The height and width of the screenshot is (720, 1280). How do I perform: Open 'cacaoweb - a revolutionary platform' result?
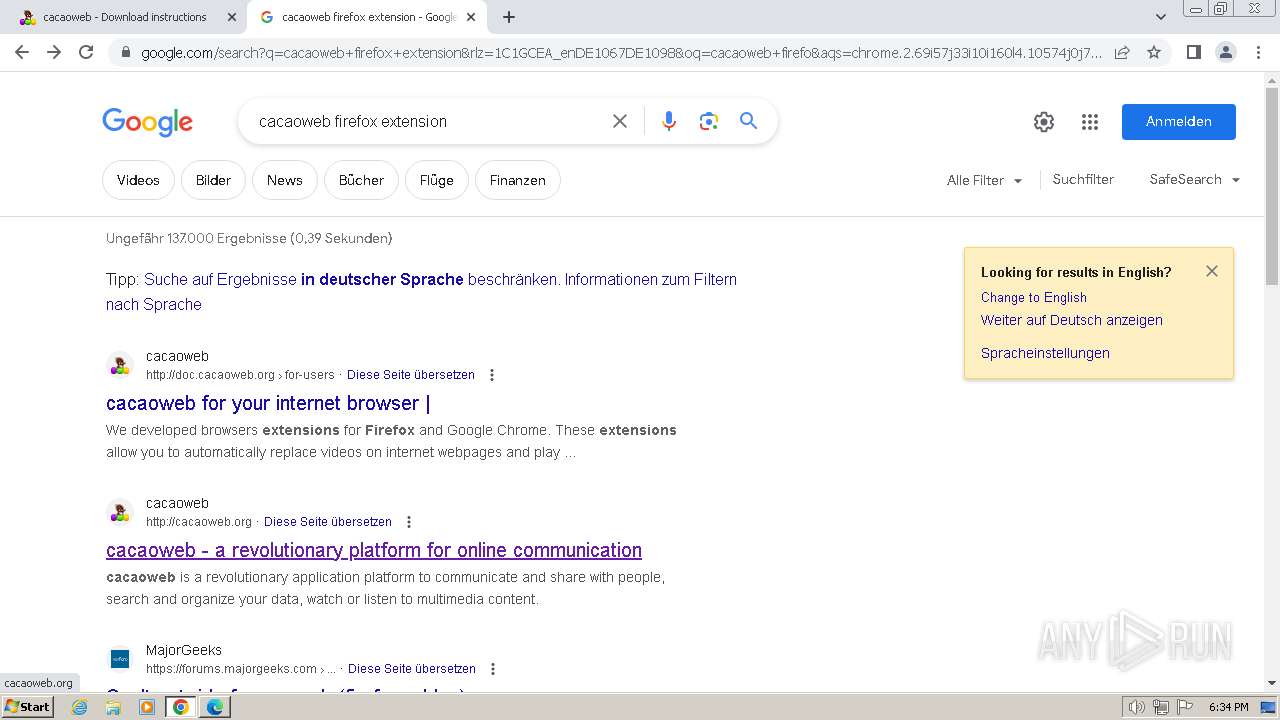[374, 550]
